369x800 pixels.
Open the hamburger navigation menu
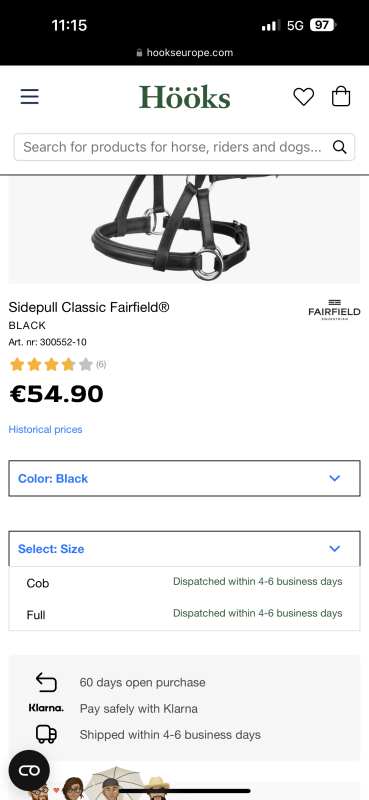tap(30, 96)
